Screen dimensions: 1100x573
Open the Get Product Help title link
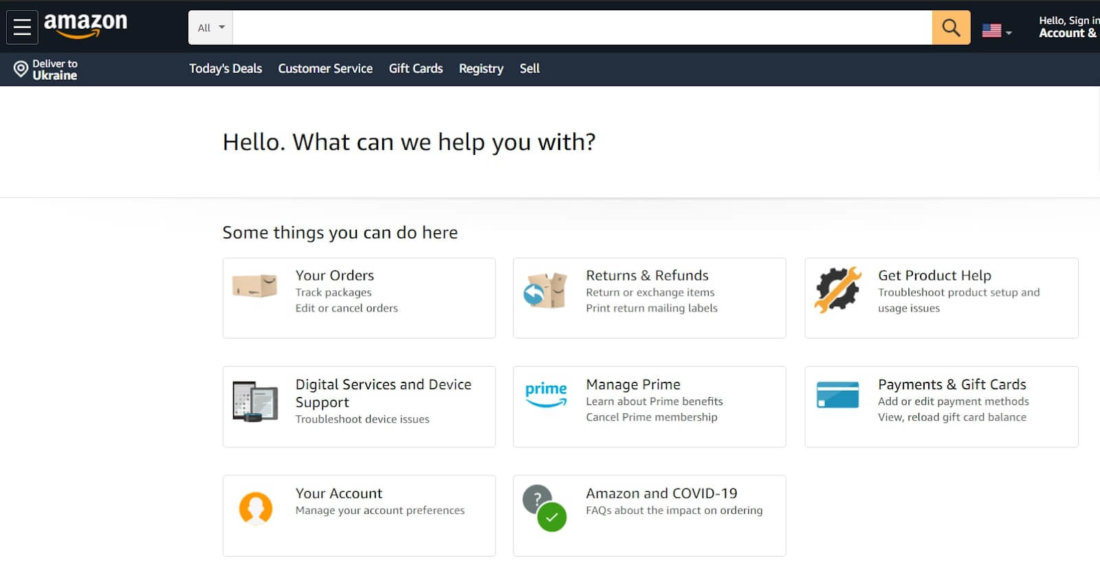point(934,276)
